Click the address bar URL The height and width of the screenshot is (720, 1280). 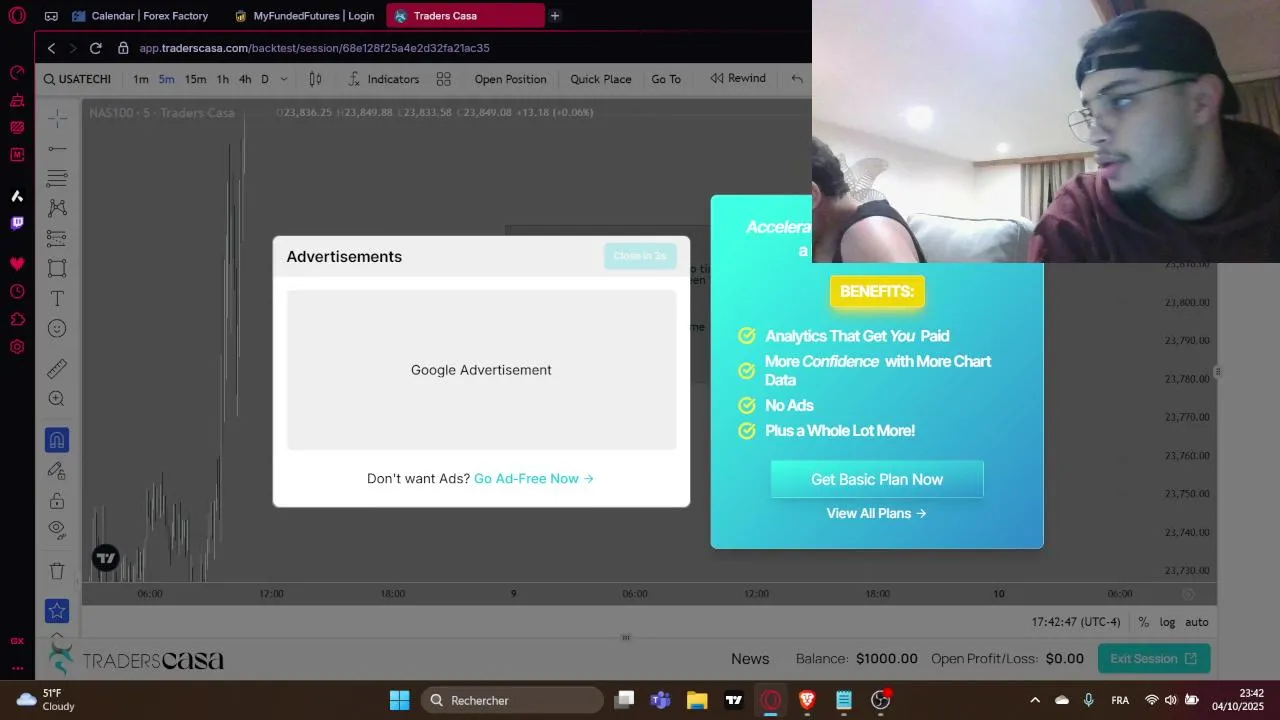(314, 48)
